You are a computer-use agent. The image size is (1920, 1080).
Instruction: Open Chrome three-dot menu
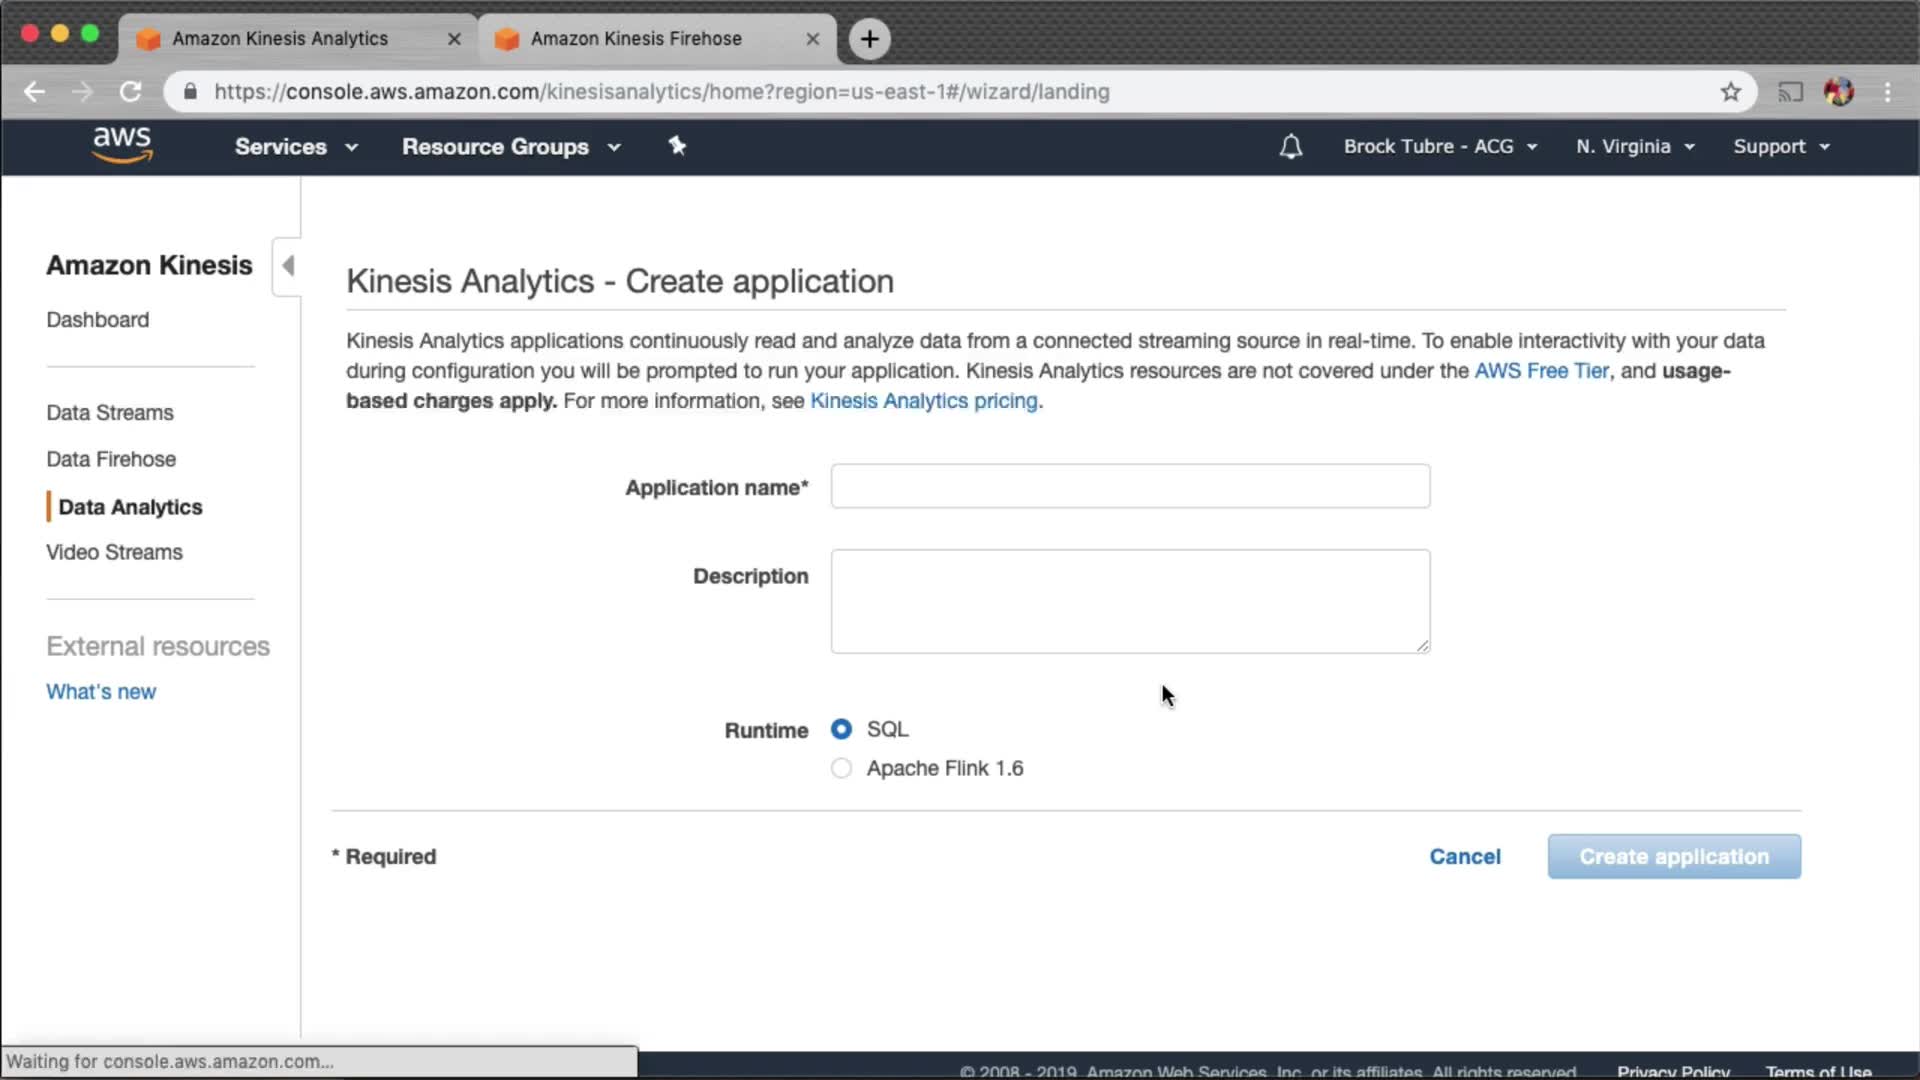pos(1887,92)
